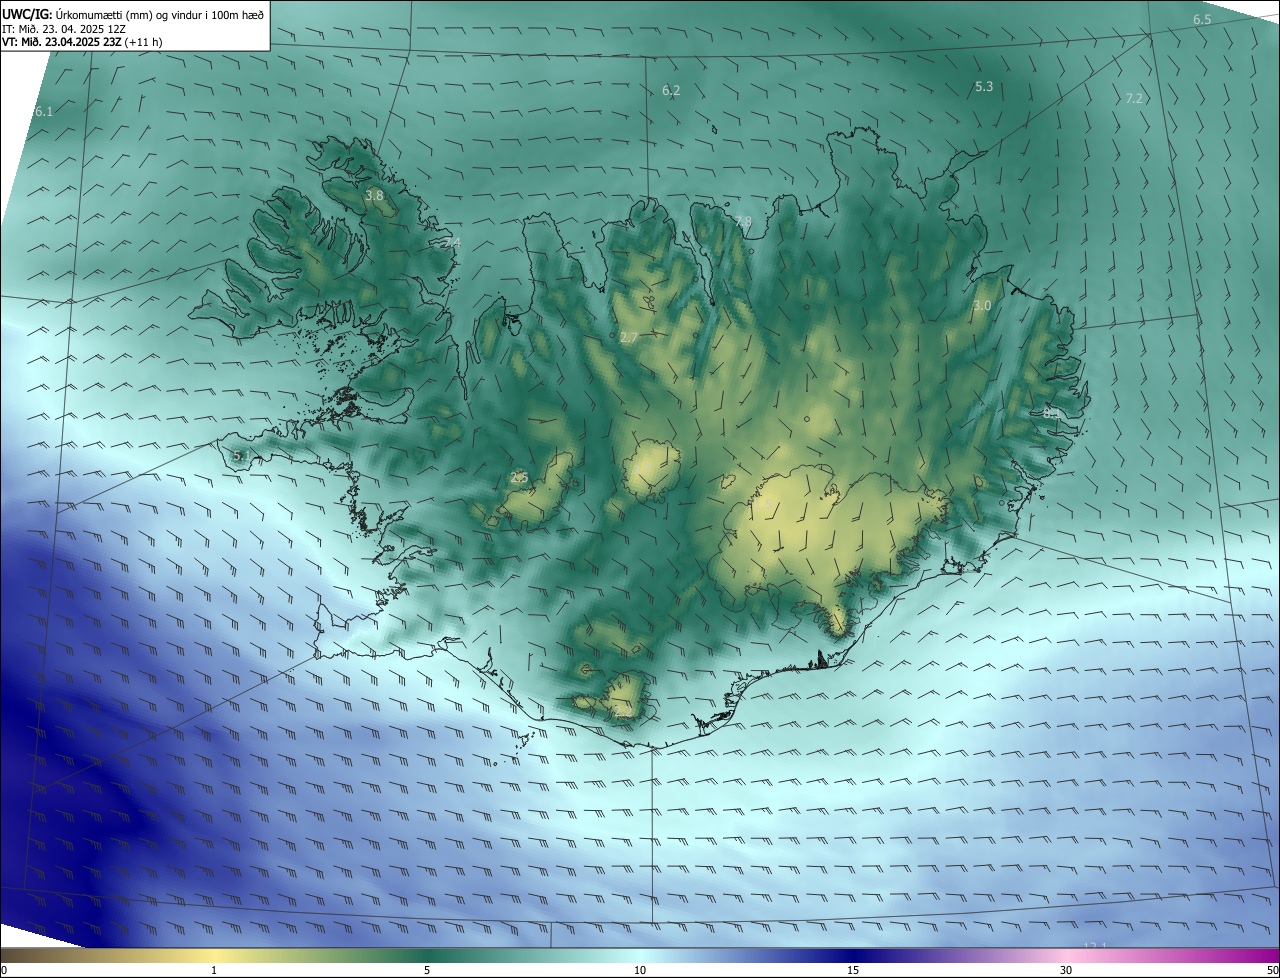Image resolution: width=1280 pixels, height=978 pixels.
Task: Click the 30 tick on the color scale
Action: coord(1066,970)
